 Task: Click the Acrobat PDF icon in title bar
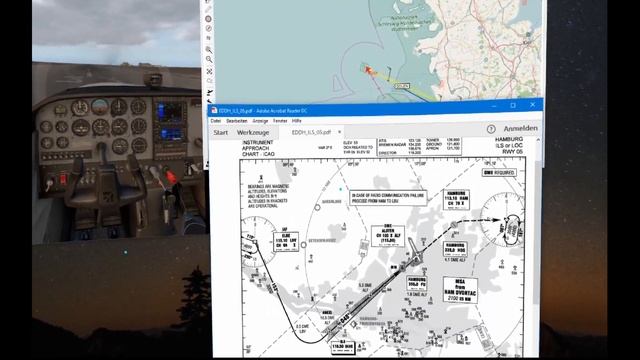[x=214, y=110]
